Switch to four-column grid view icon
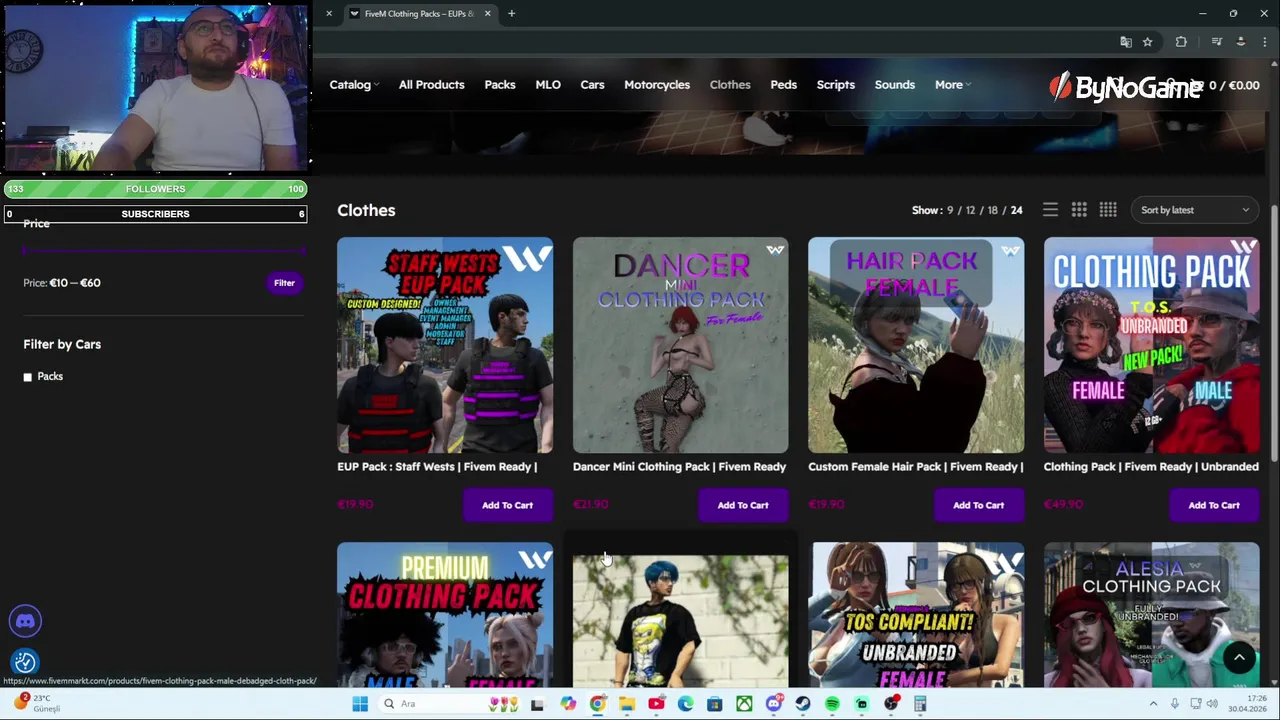Image resolution: width=1280 pixels, height=720 pixels. click(1108, 210)
